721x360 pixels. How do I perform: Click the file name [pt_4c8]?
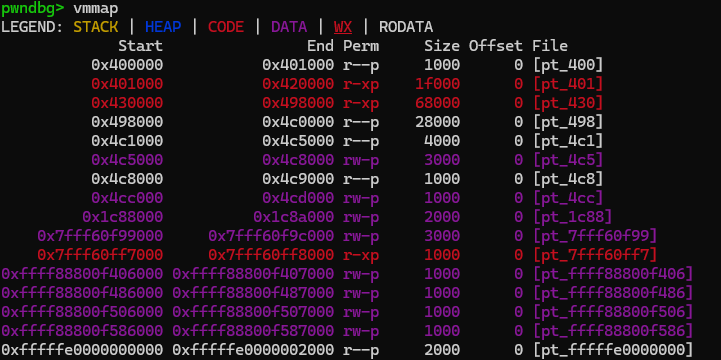(568, 178)
